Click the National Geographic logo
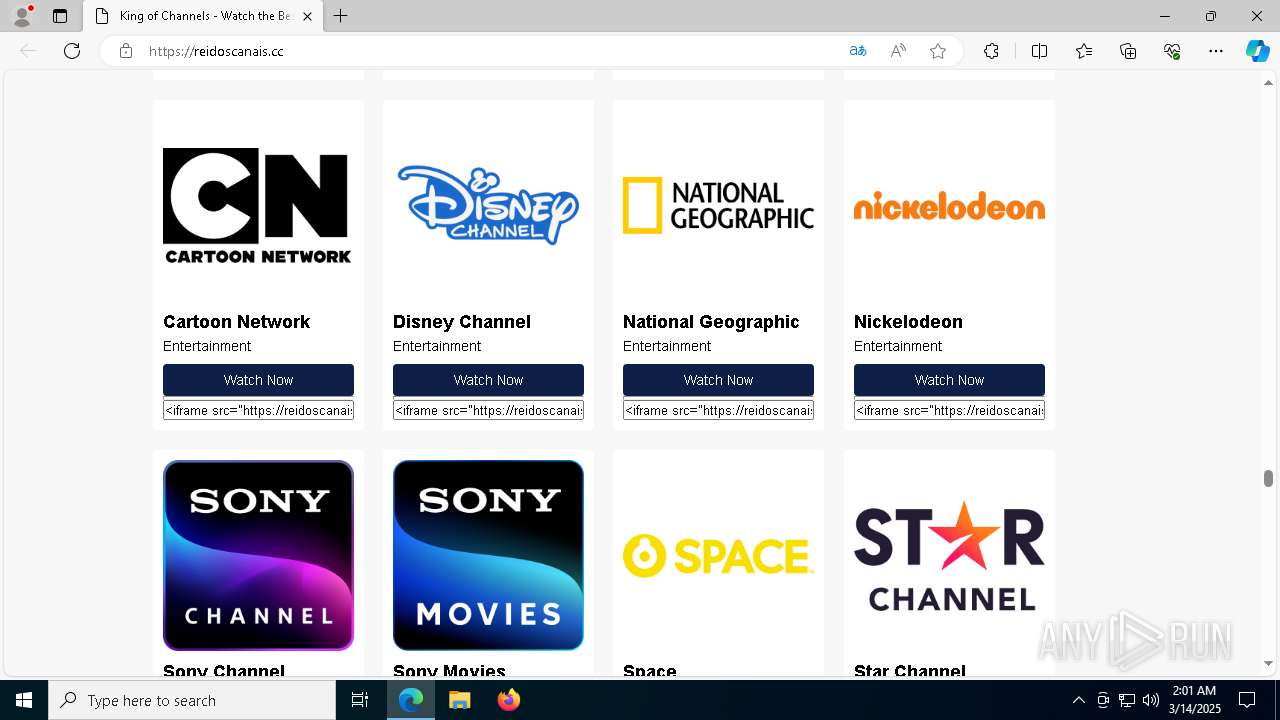Screen dimensions: 1280x720 click(x=718, y=205)
